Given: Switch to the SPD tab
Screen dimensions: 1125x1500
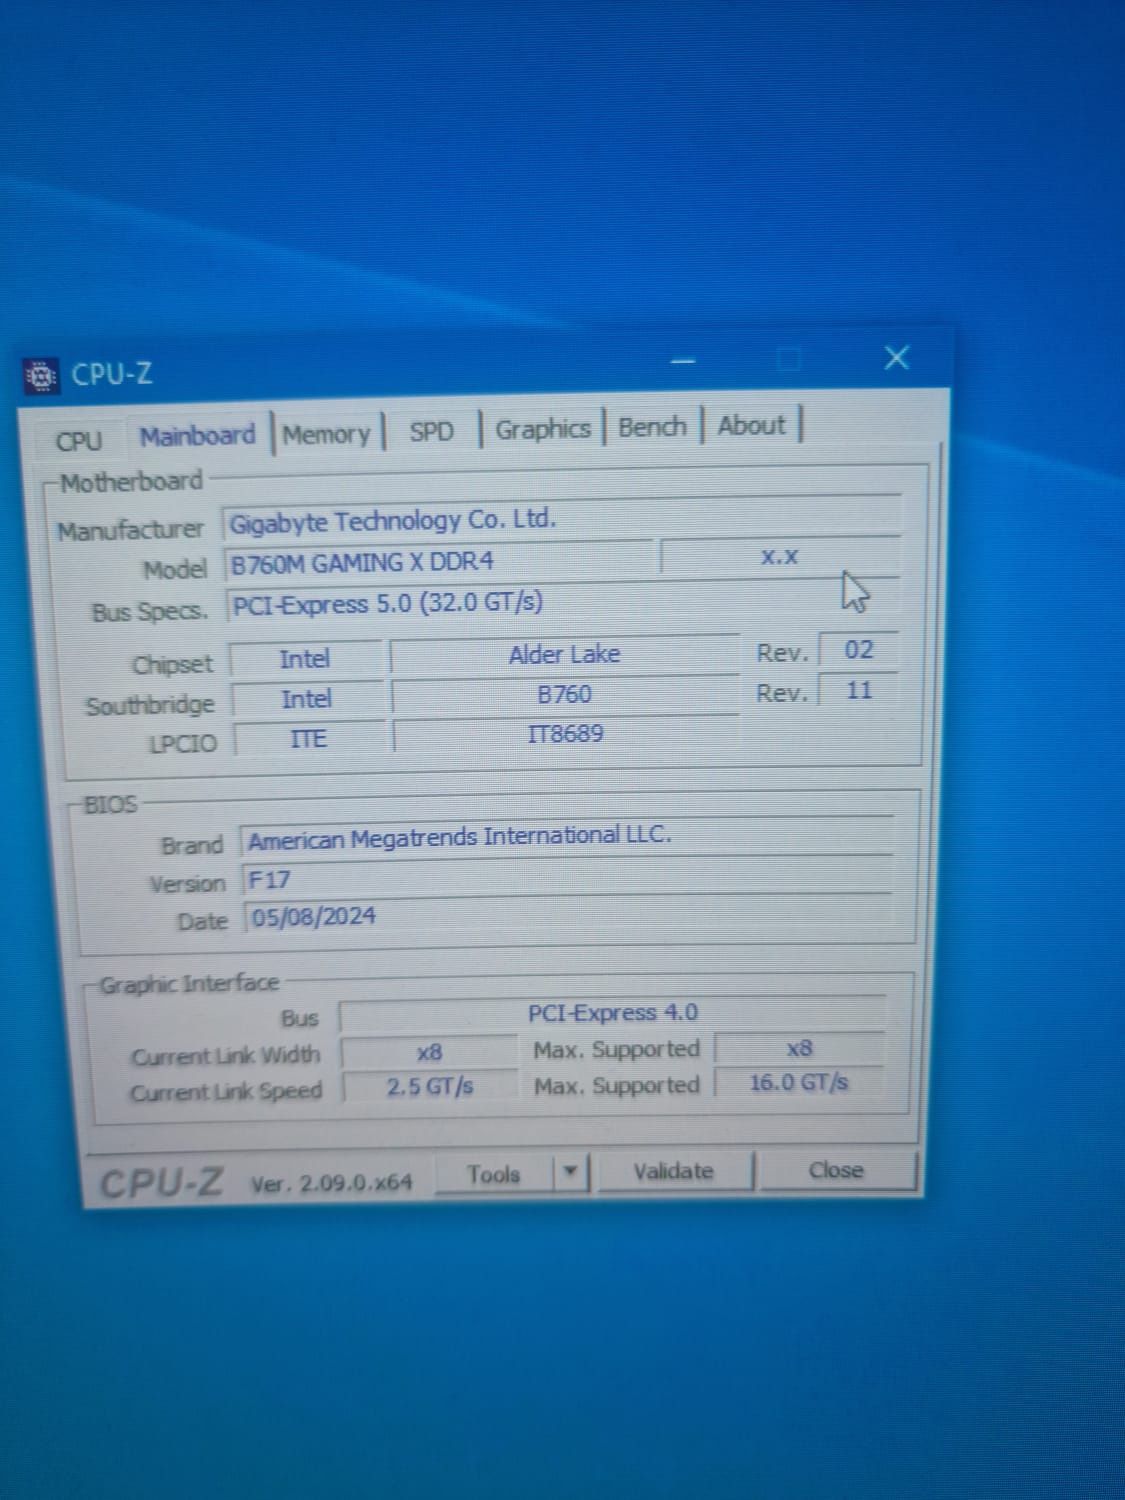Looking at the screenshot, I should (x=431, y=432).
